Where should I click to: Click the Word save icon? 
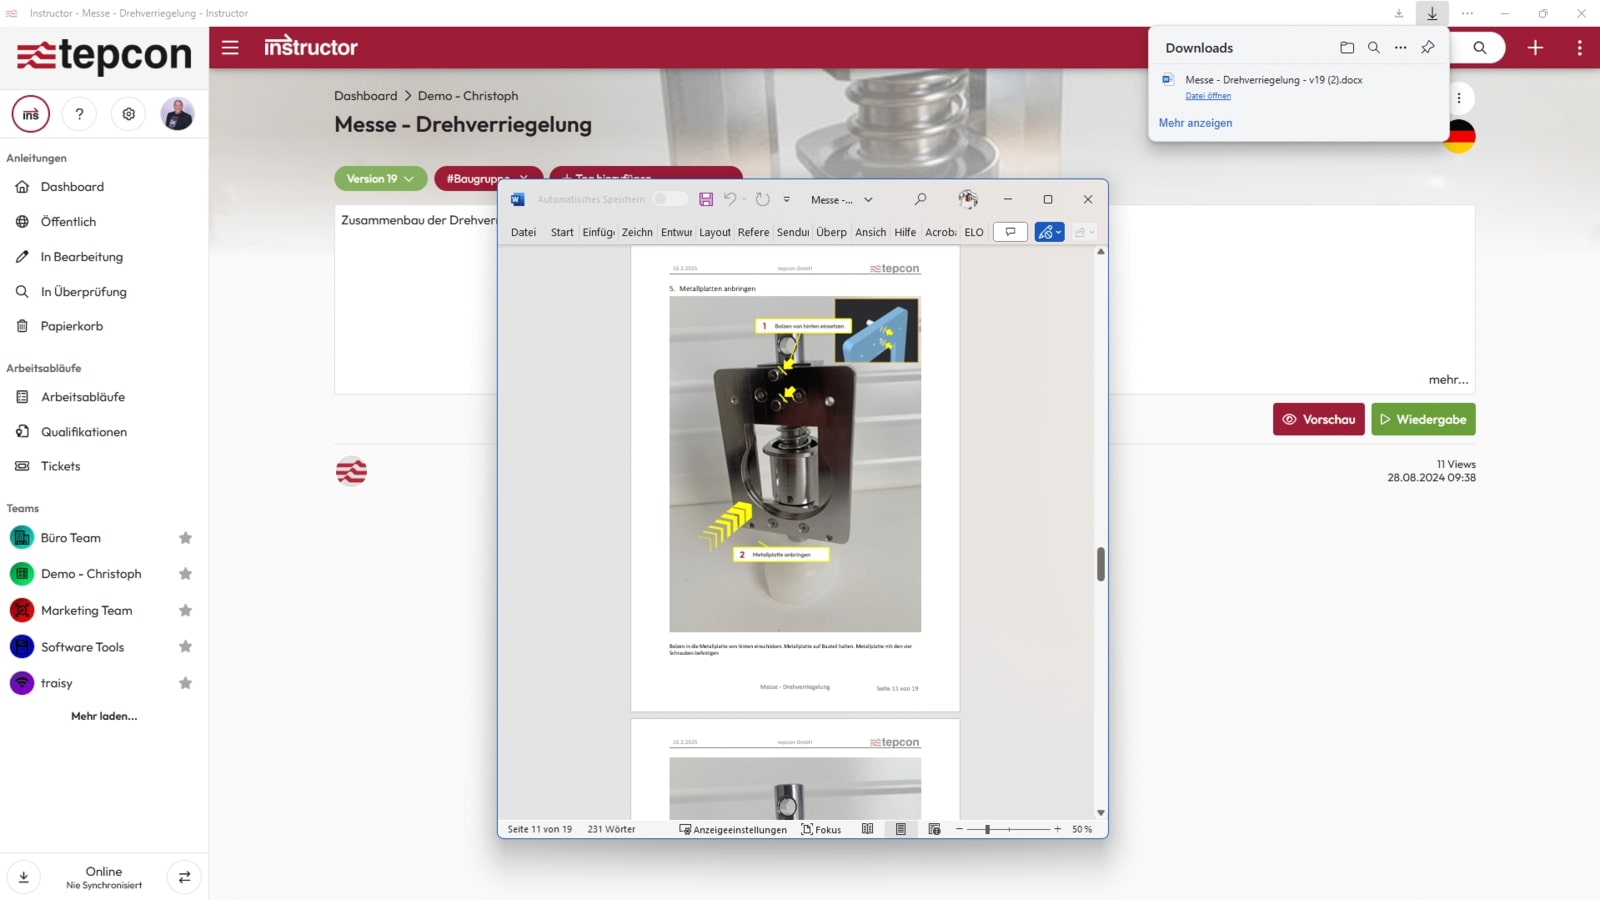click(706, 199)
